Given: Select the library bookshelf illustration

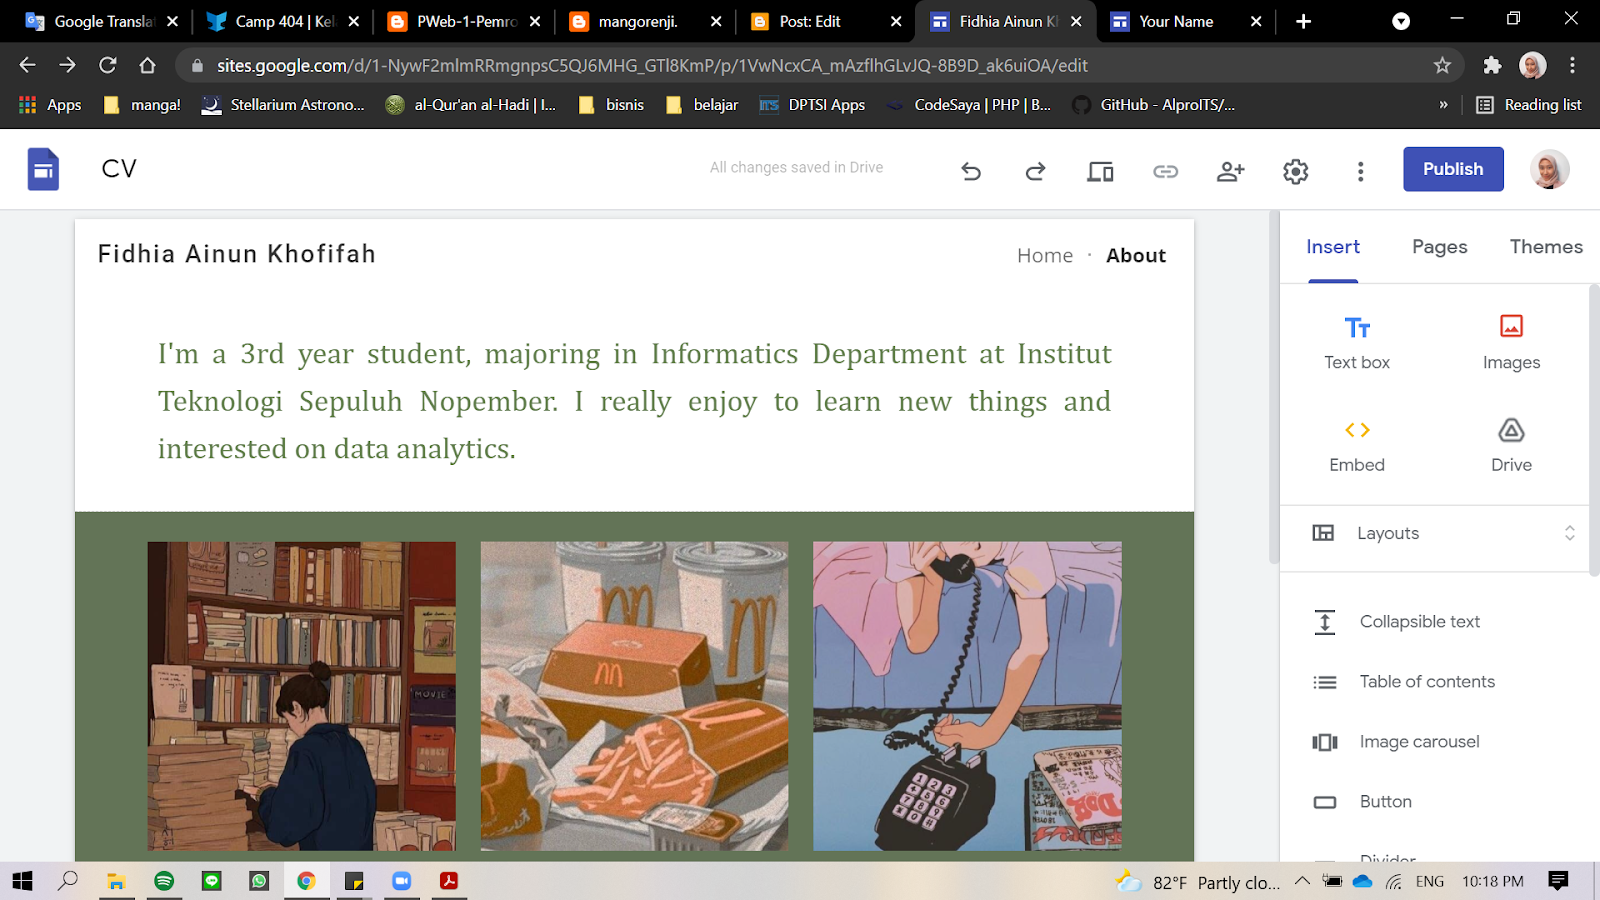Looking at the screenshot, I should tap(301, 696).
